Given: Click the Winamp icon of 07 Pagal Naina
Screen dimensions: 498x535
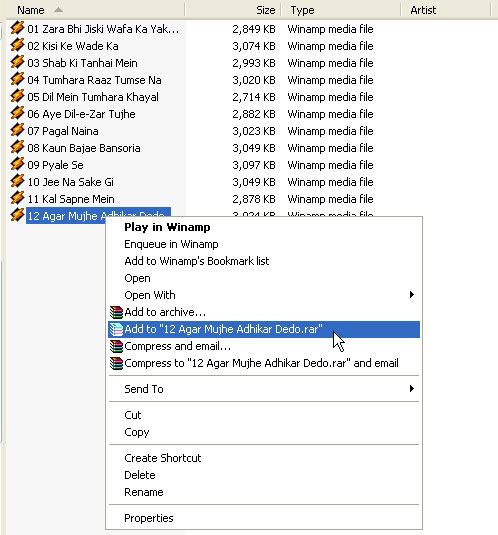Looking at the screenshot, I should [17, 130].
